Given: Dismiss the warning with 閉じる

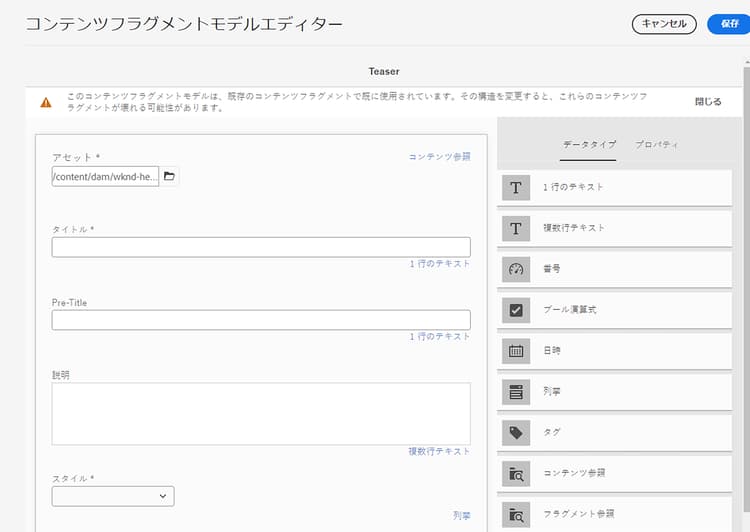Looking at the screenshot, I should click(x=708, y=101).
